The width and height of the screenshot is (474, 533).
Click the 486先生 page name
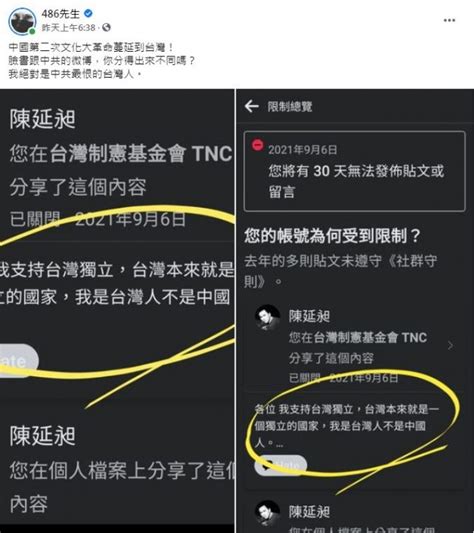coord(61,14)
